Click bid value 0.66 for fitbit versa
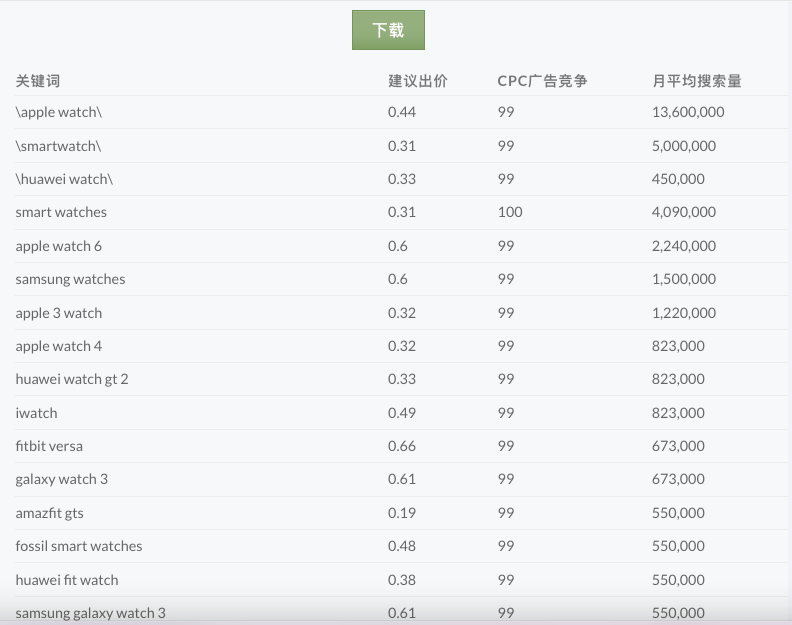The height and width of the screenshot is (625, 792). pyautogui.click(x=402, y=446)
